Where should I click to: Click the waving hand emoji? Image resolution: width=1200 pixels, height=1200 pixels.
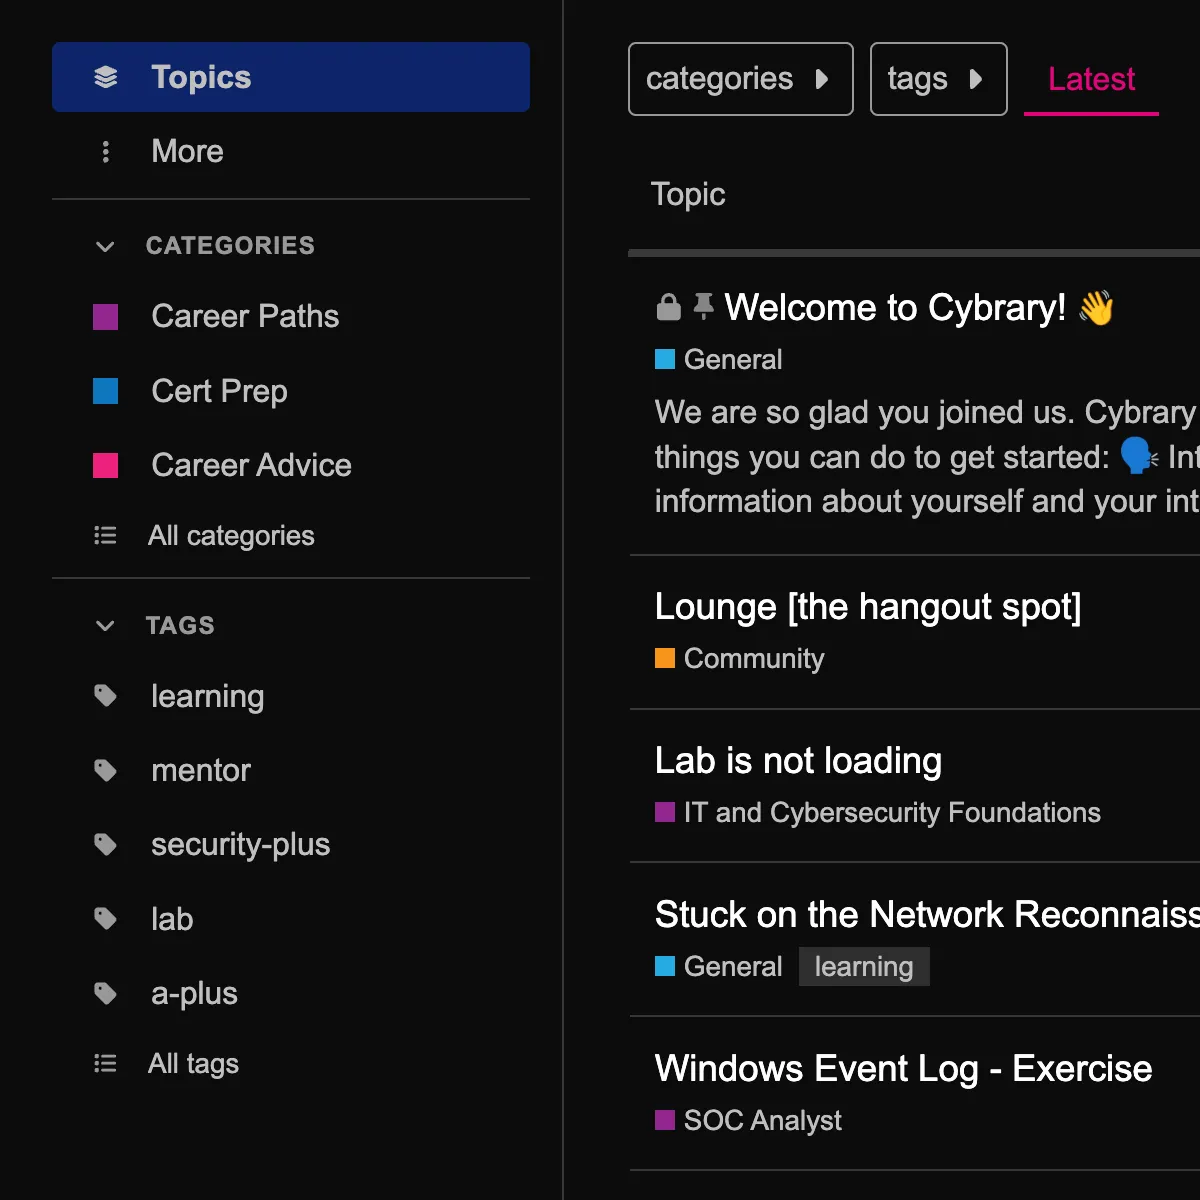[x=1096, y=308]
